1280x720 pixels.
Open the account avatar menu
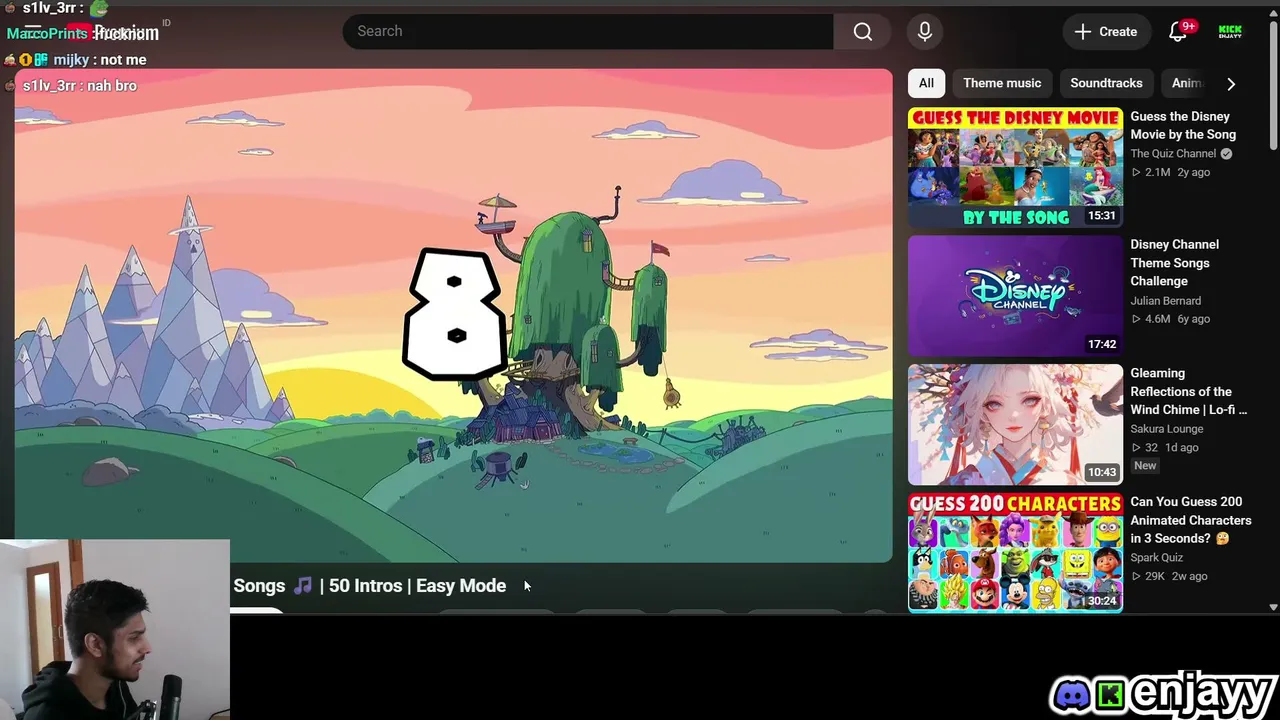point(1230,32)
